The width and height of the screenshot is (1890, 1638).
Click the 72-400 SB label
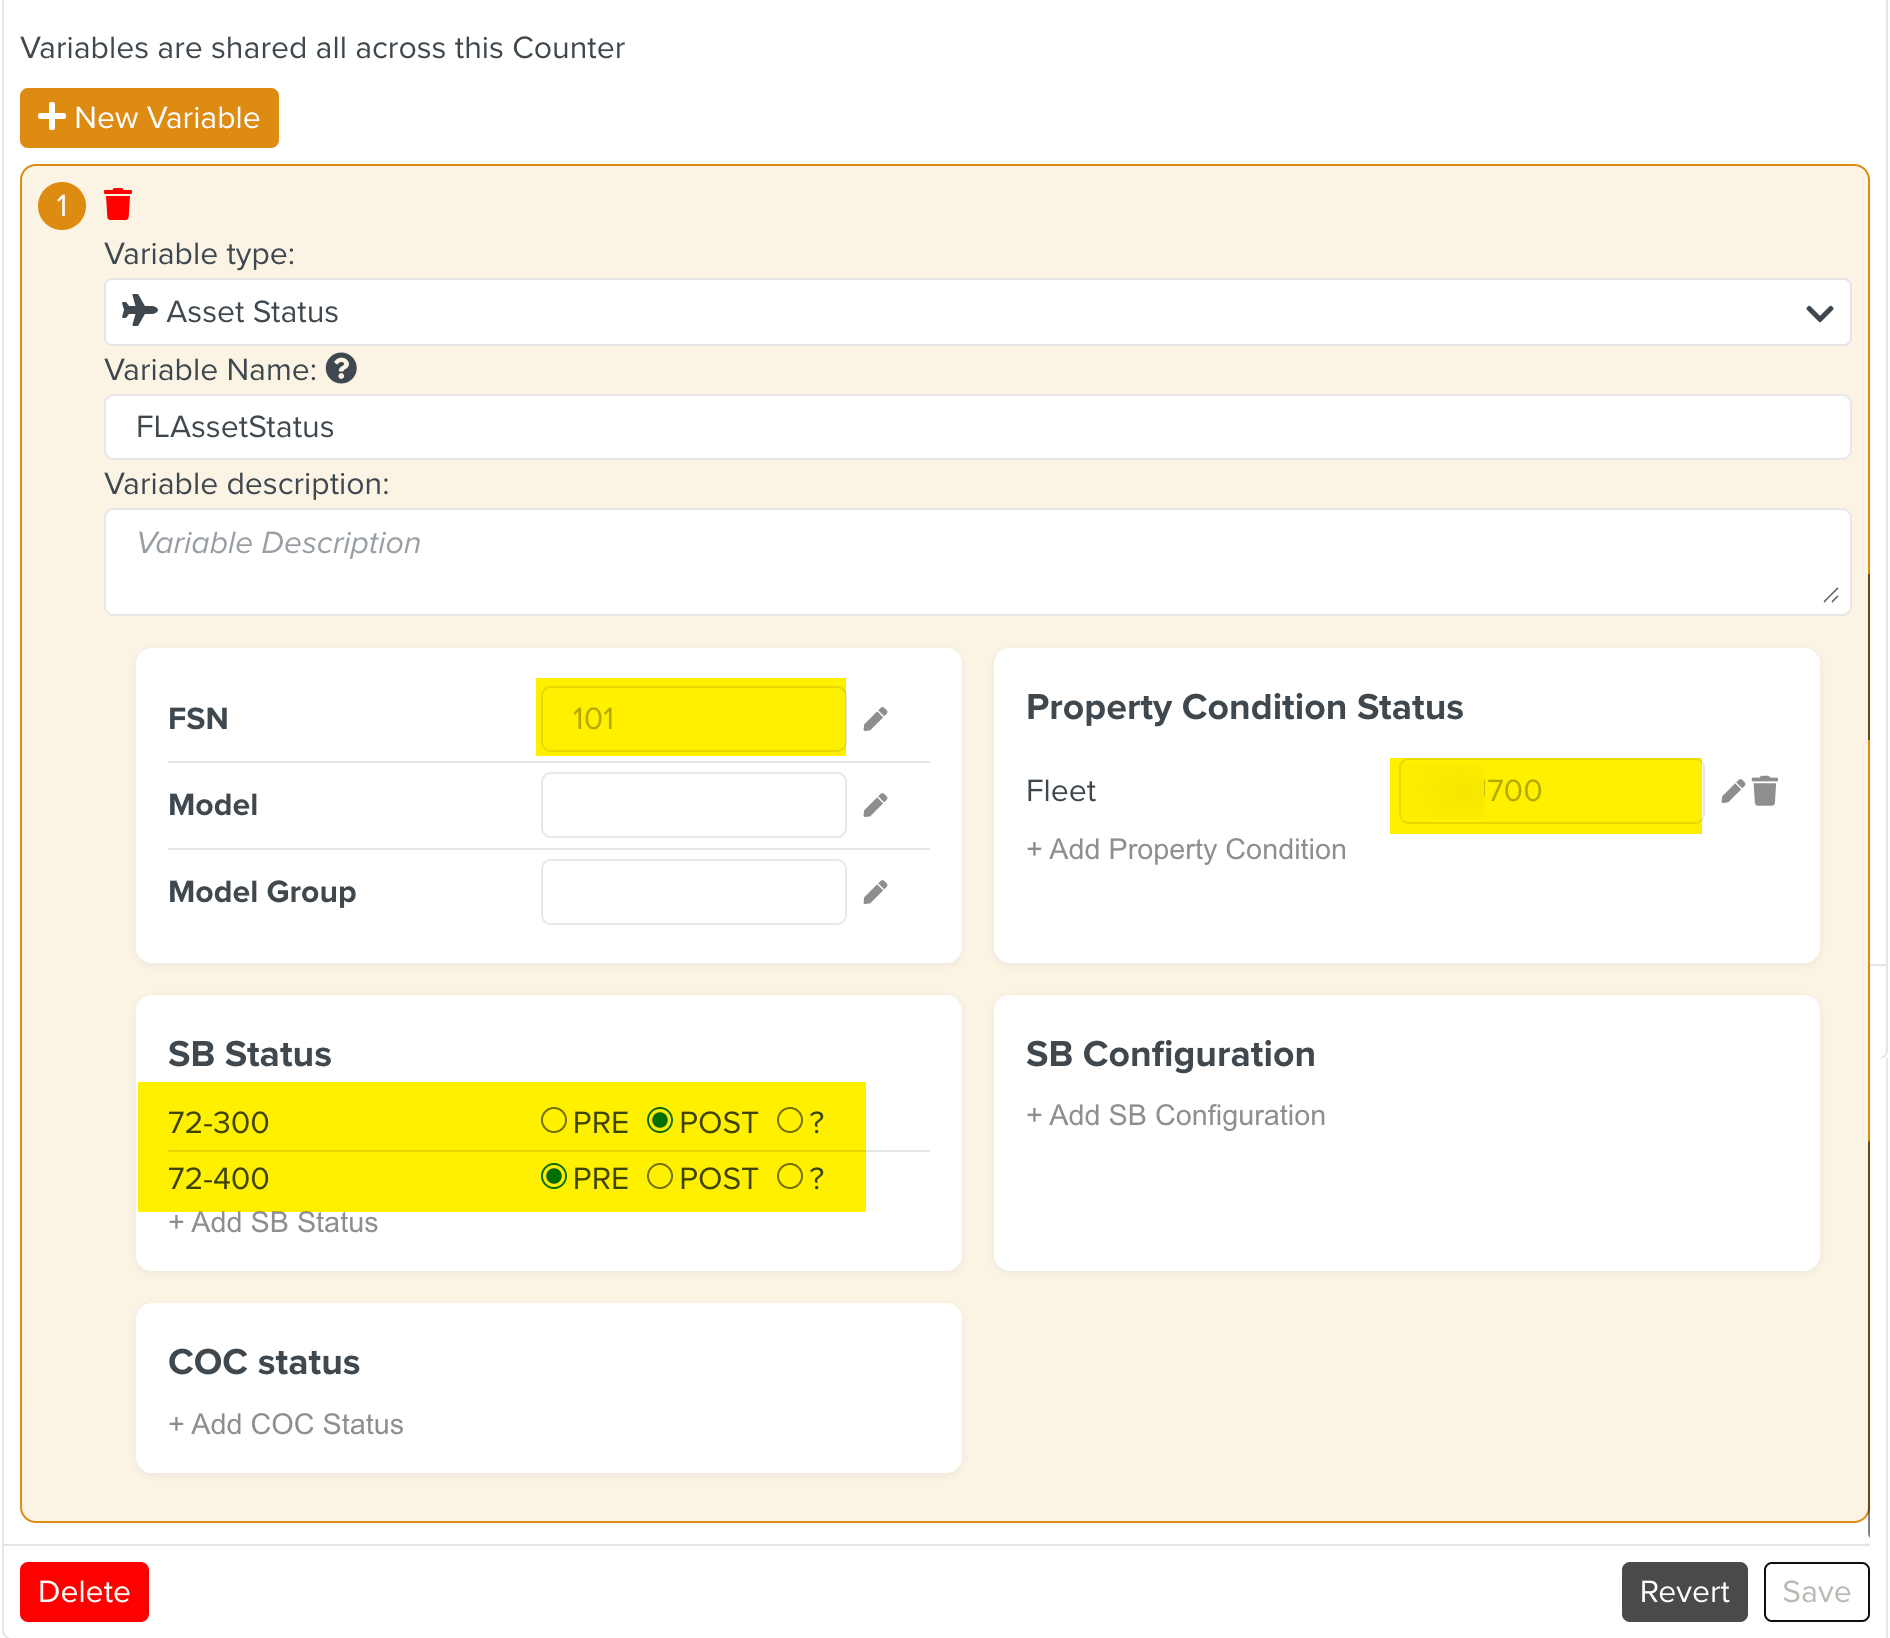(219, 1178)
